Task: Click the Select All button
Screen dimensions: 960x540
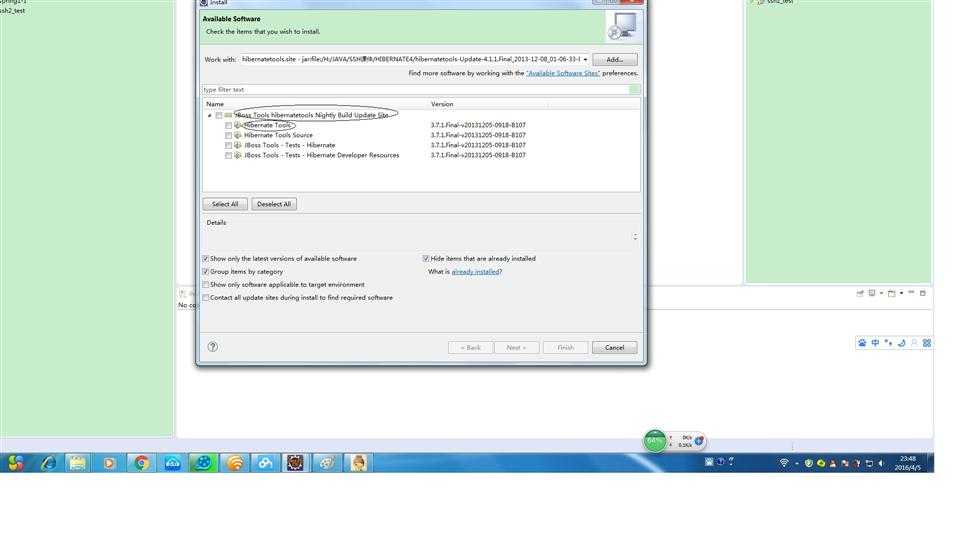Action: pos(225,204)
